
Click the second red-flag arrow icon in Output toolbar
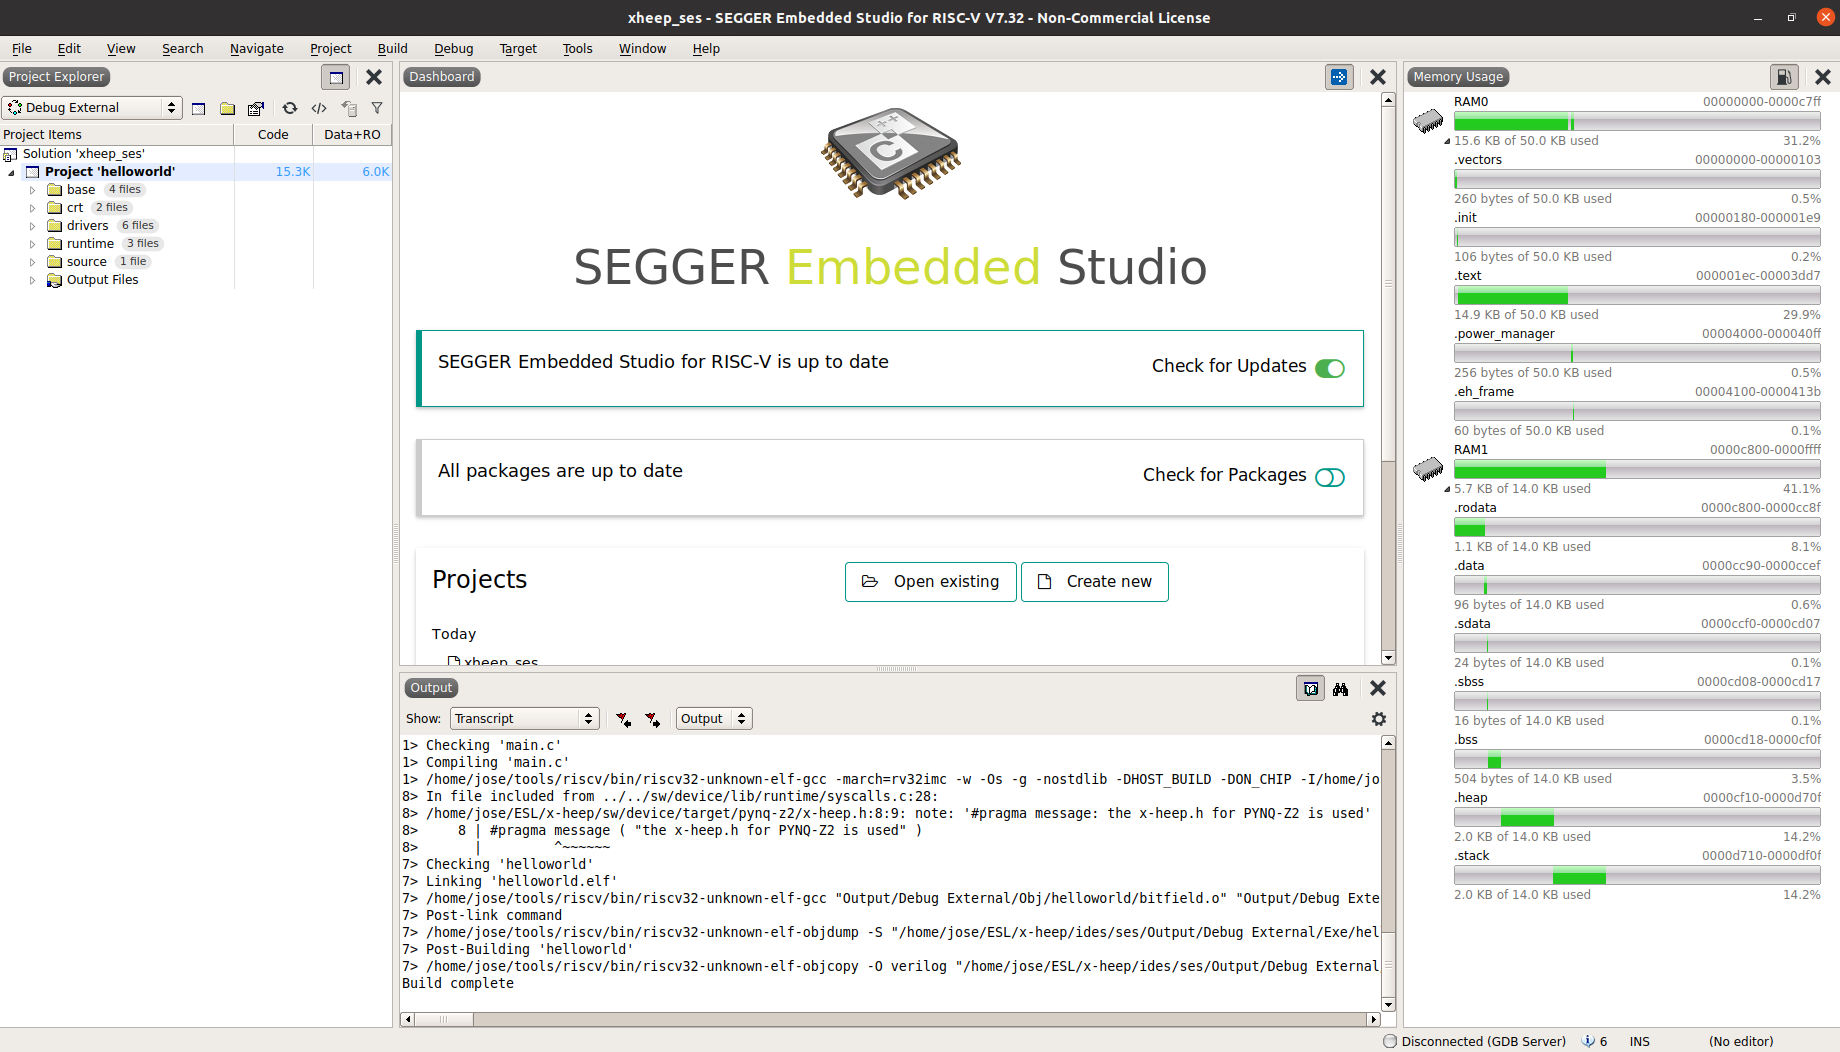653,719
